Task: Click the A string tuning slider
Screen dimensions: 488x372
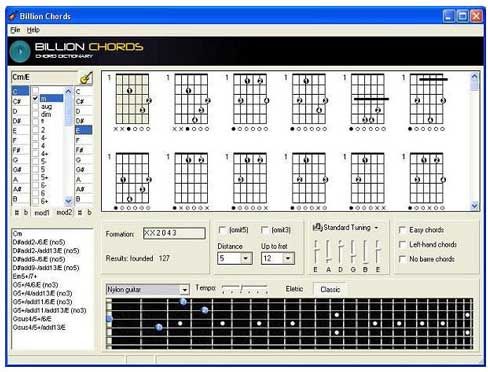Action: [x=328, y=252]
